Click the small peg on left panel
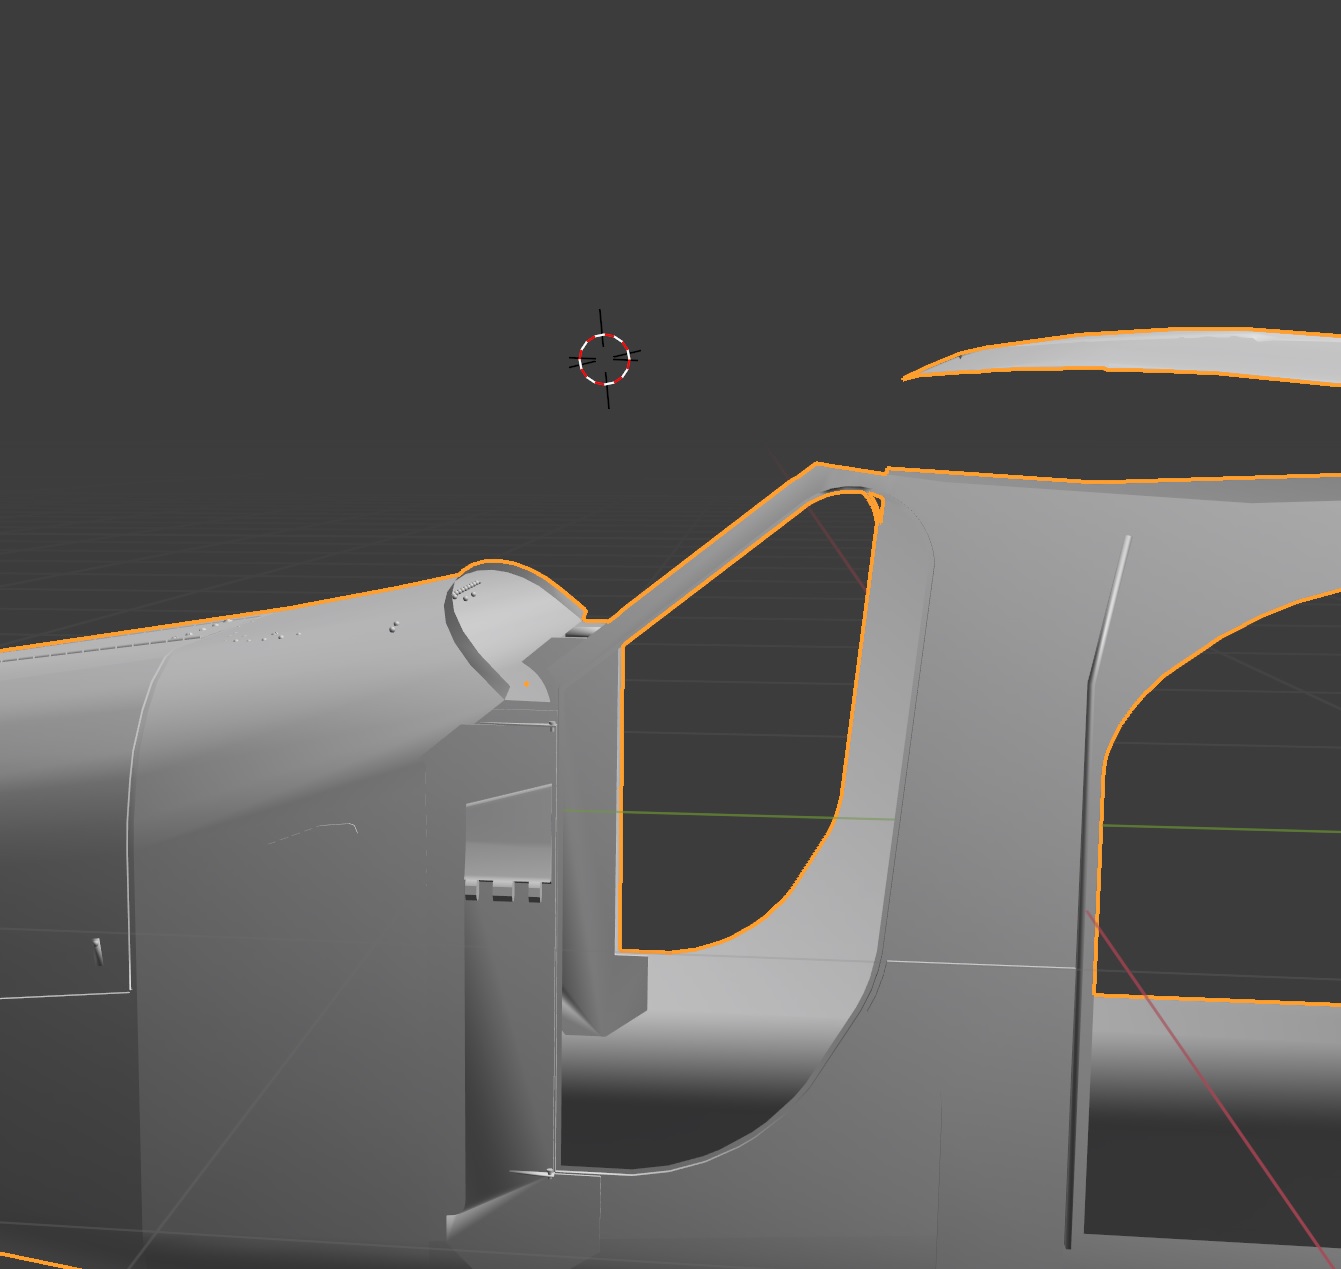This screenshot has width=1341, height=1269. tap(98, 952)
